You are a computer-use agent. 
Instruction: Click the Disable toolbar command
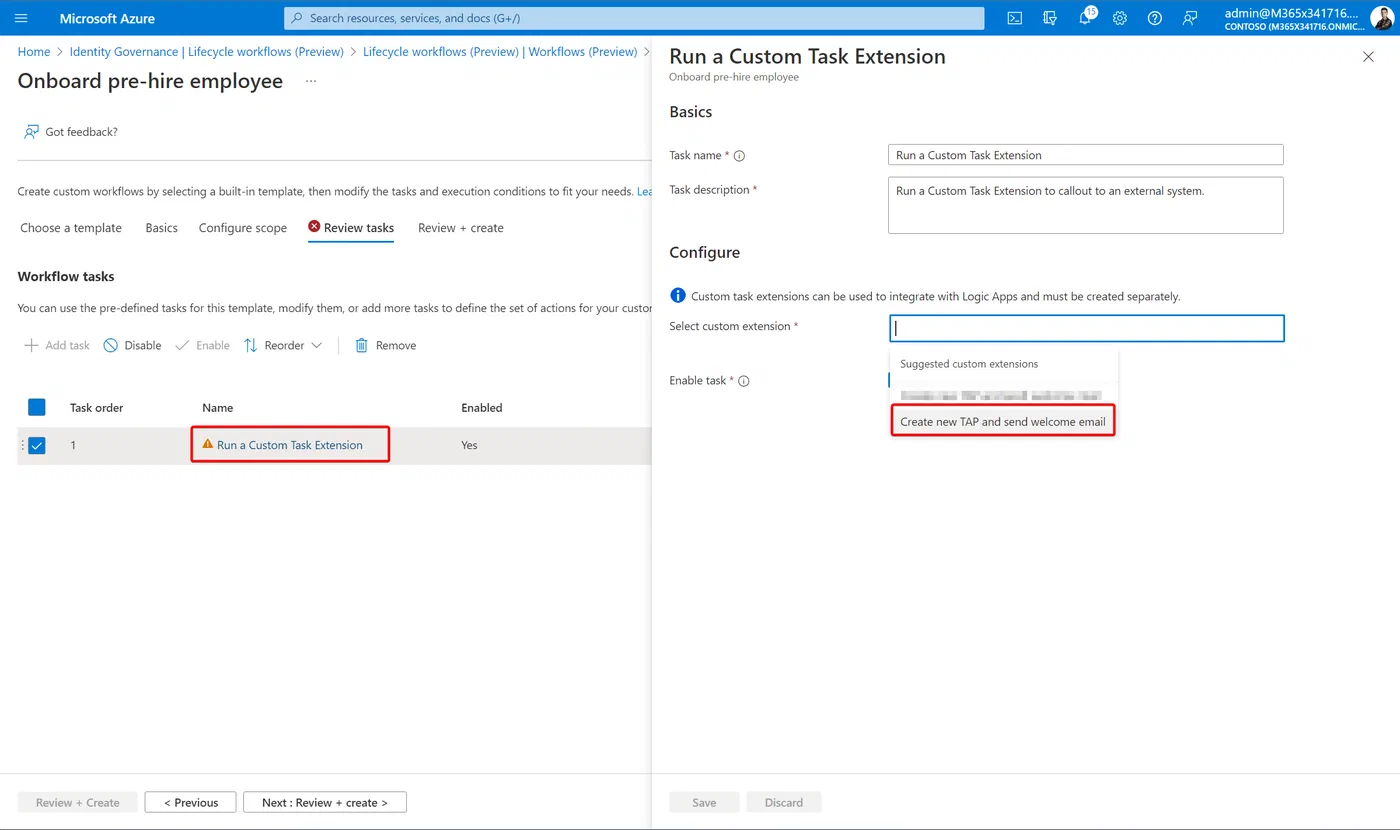(x=132, y=345)
